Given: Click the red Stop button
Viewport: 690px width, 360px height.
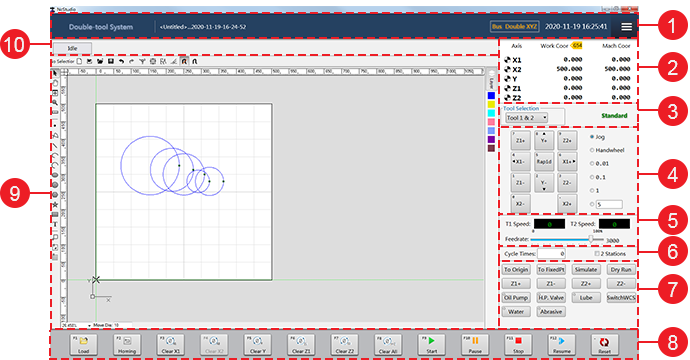Looking at the screenshot, I should click(x=518, y=345).
